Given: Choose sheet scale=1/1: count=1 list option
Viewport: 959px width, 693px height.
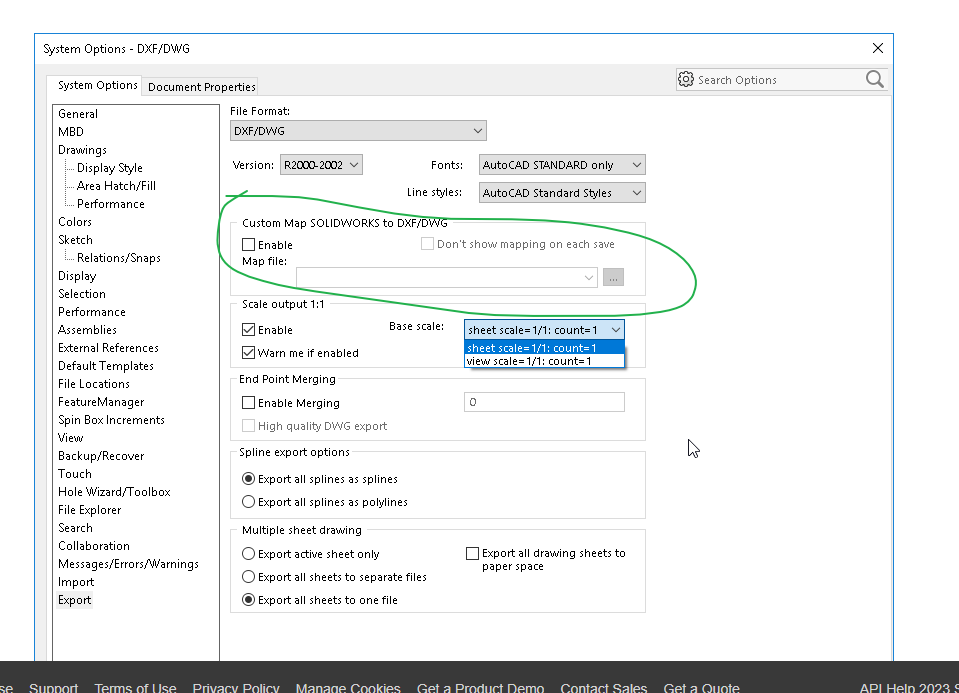Looking at the screenshot, I should click(544, 348).
